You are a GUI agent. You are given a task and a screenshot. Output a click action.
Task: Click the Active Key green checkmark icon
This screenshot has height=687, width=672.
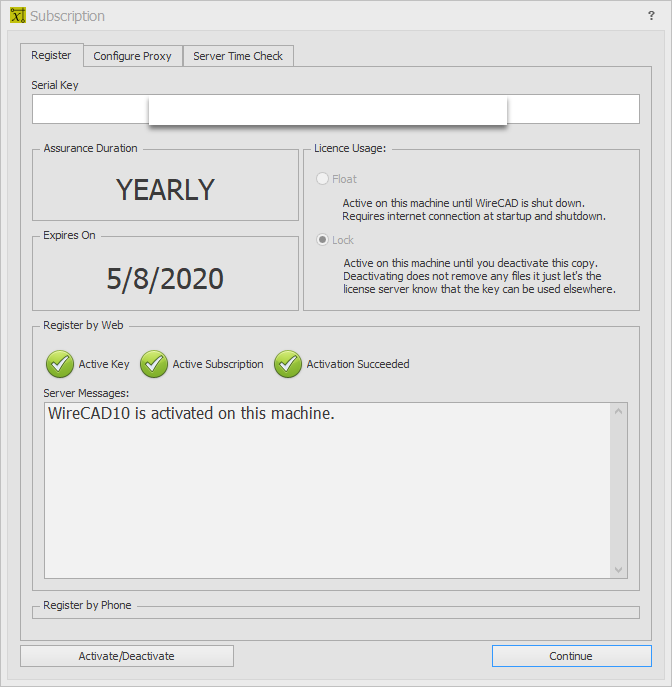click(x=60, y=364)
